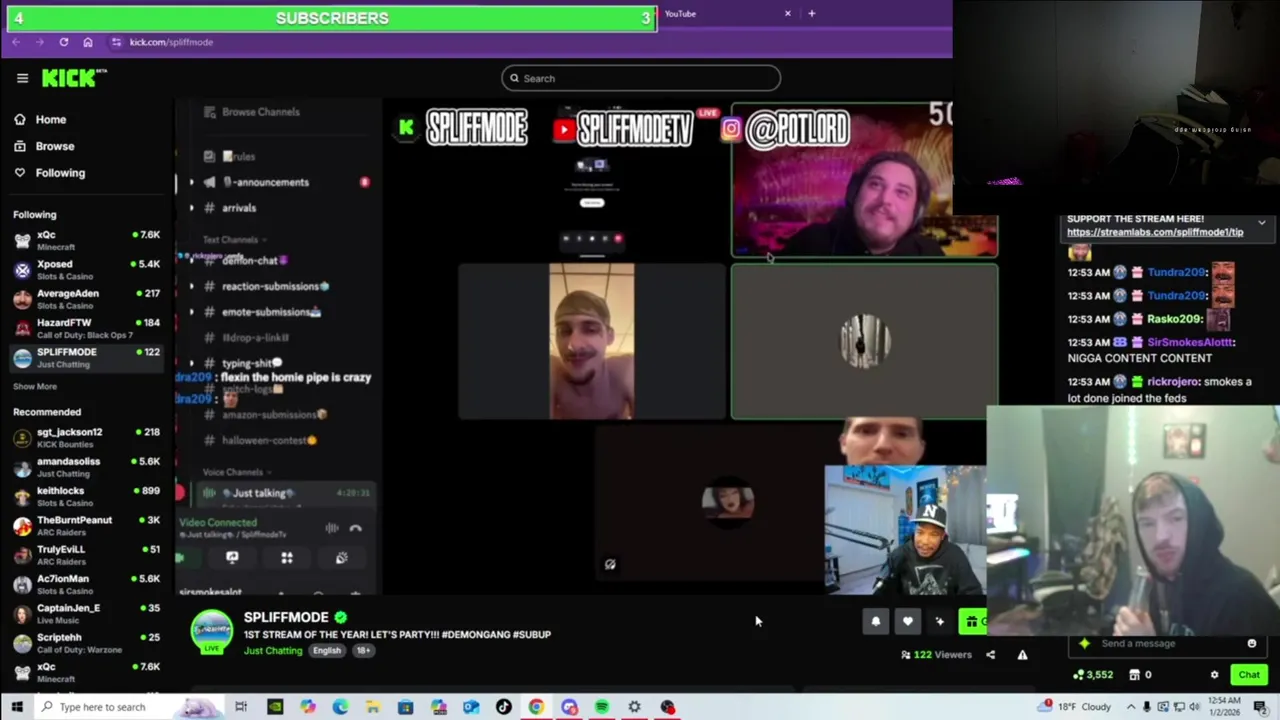Share the stream using the share icon

tap(990, 655)
